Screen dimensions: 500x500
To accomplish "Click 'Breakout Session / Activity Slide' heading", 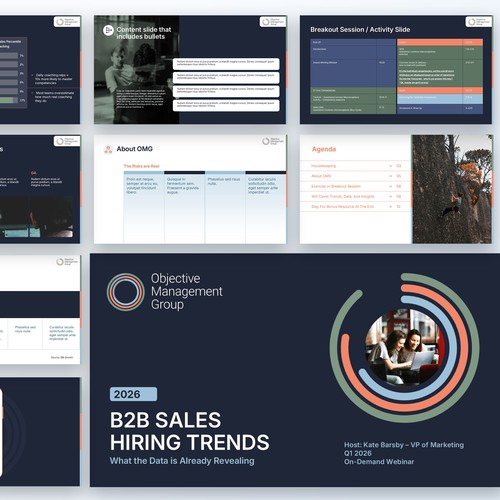I will click(360, 30).
